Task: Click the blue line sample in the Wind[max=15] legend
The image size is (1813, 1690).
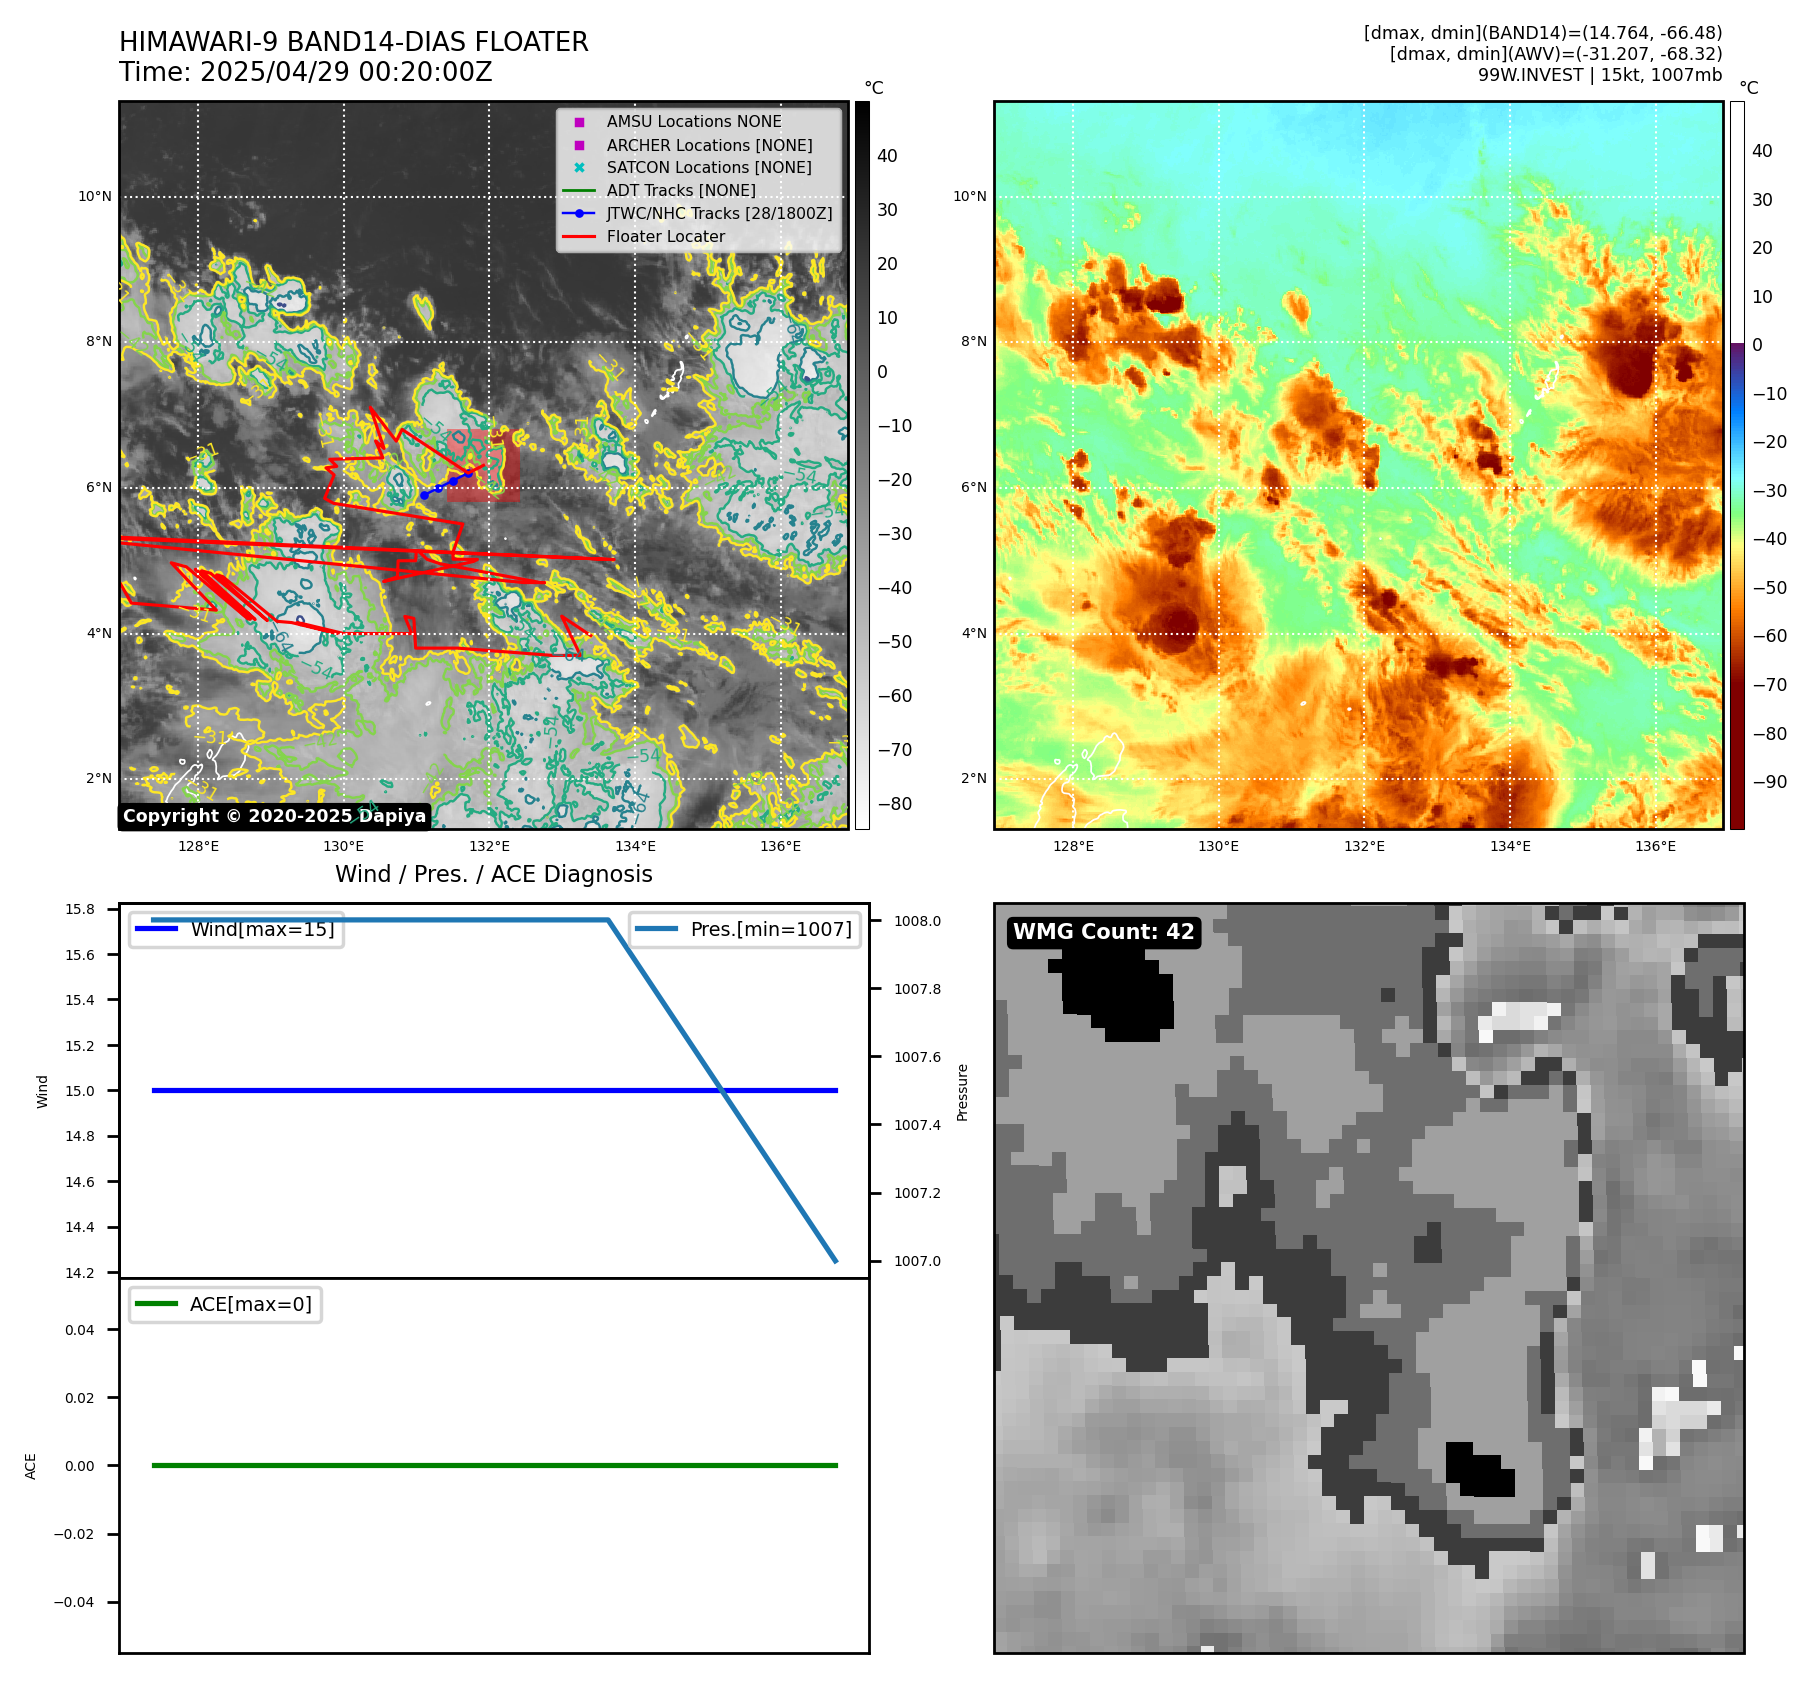Action: (156, 929)
